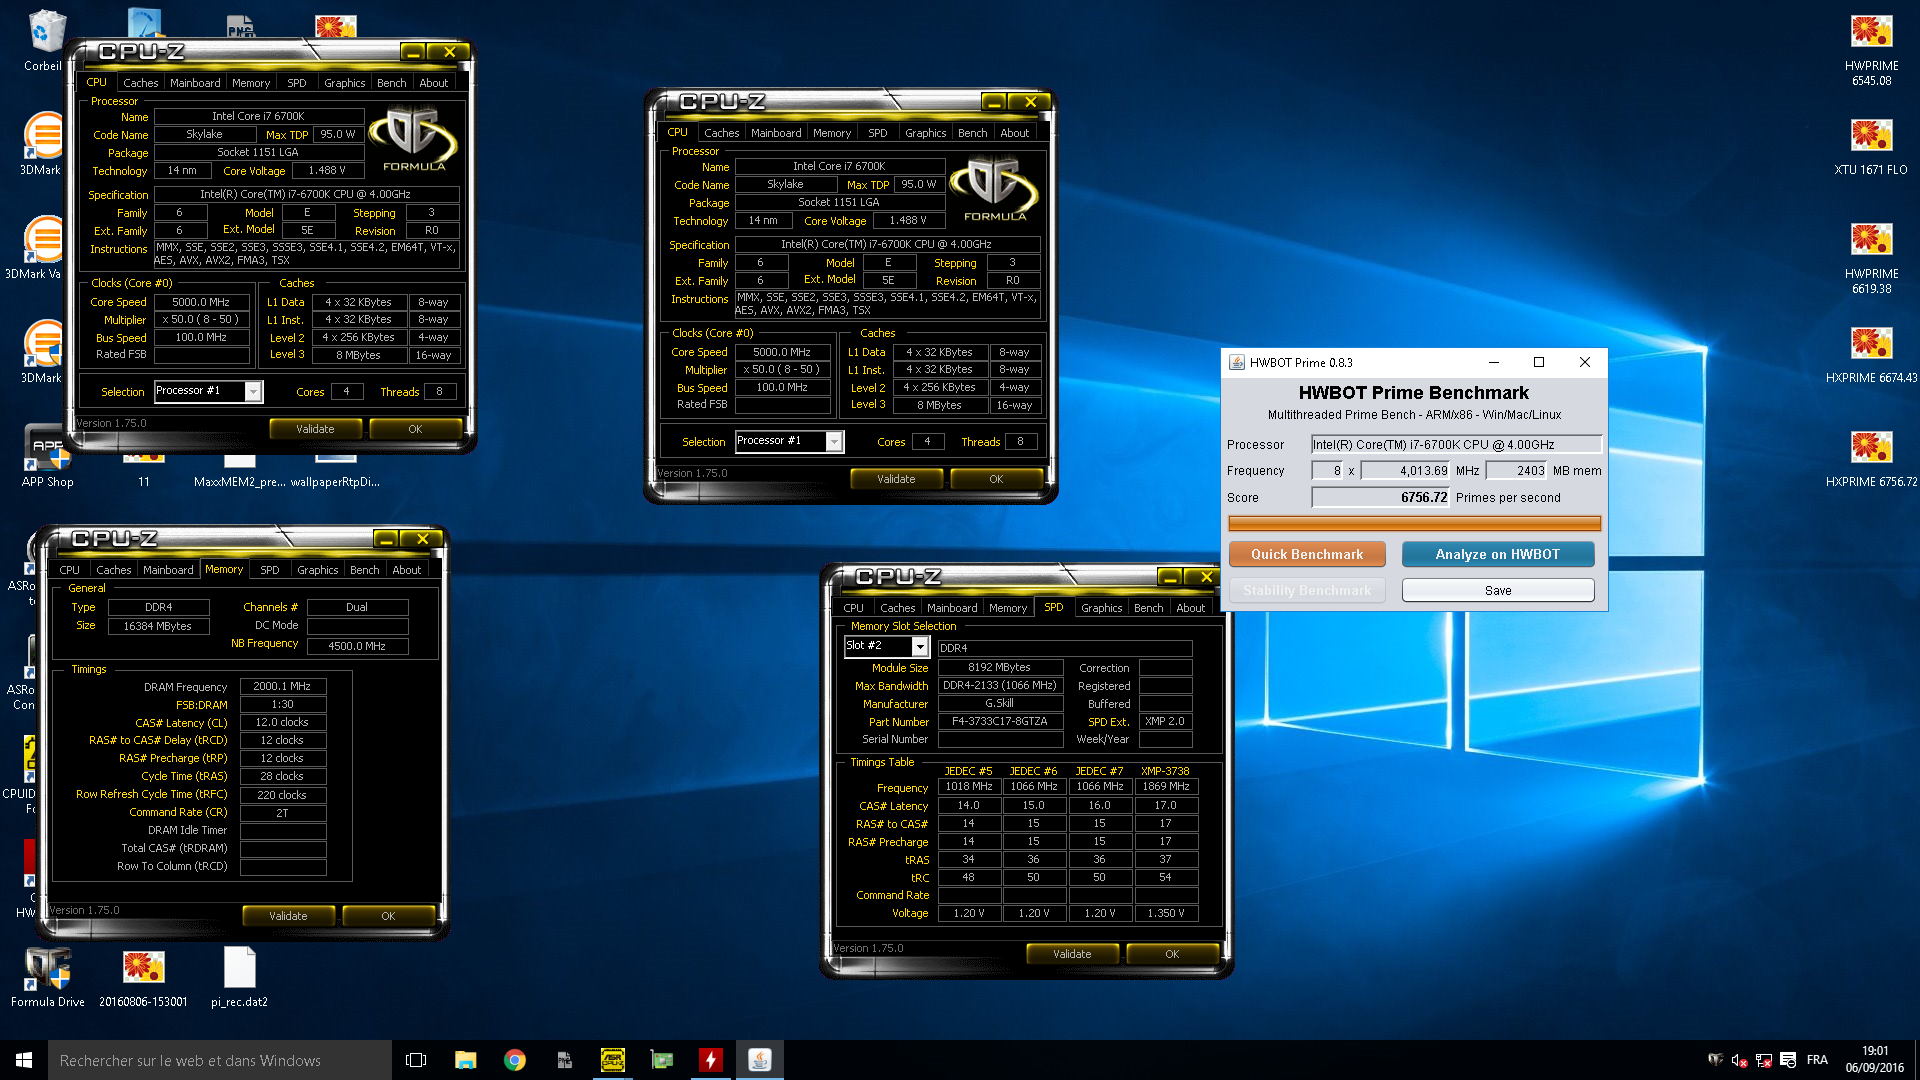Click Core Voltage 1.488 V in center CPU-Z

click(908, 220)
